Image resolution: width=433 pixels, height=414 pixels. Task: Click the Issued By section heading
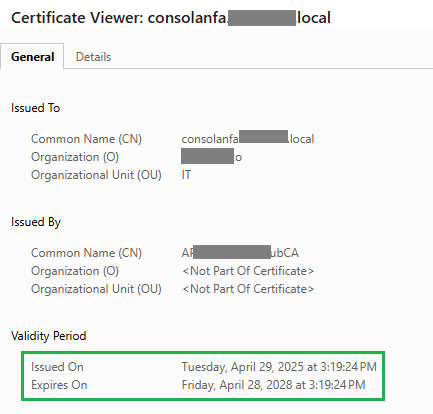click(x=36, y=222)
